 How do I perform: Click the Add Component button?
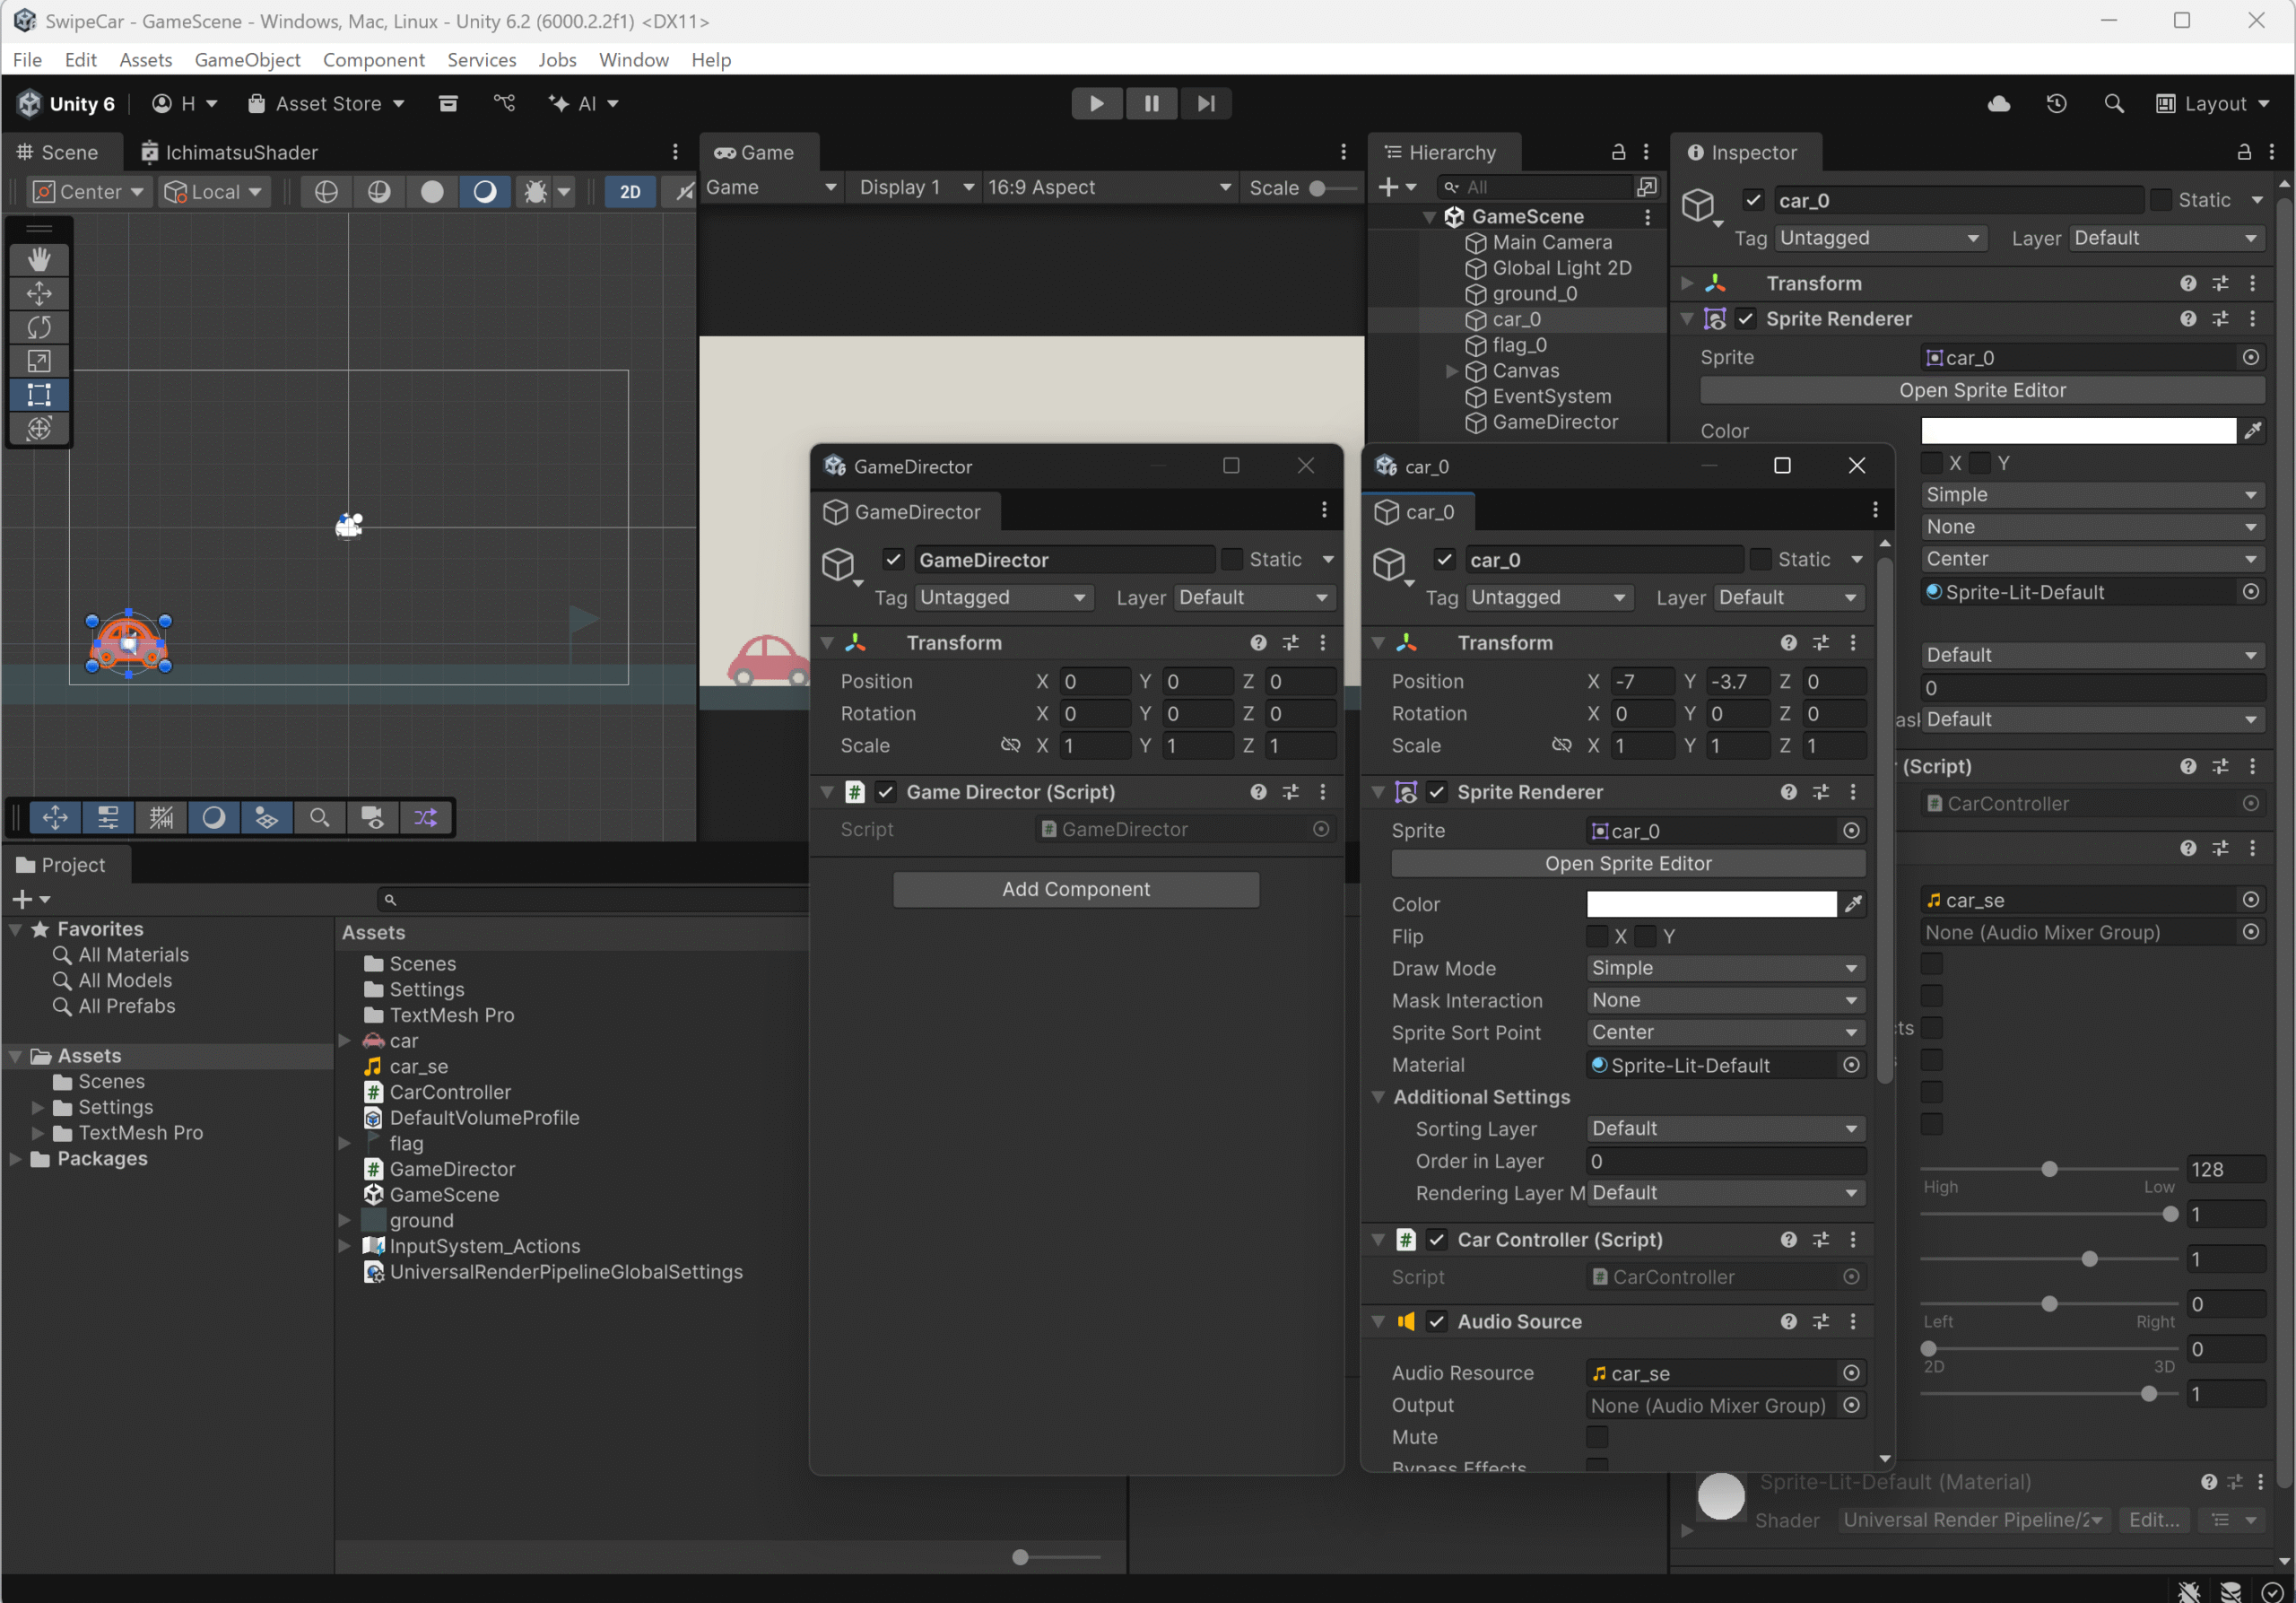(1075, 890)
